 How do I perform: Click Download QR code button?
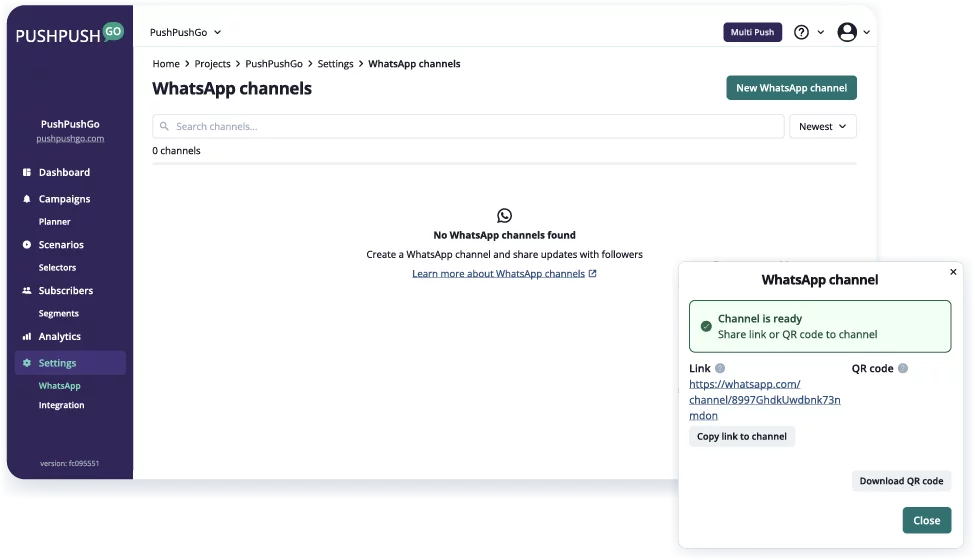[x=901, y=481]
